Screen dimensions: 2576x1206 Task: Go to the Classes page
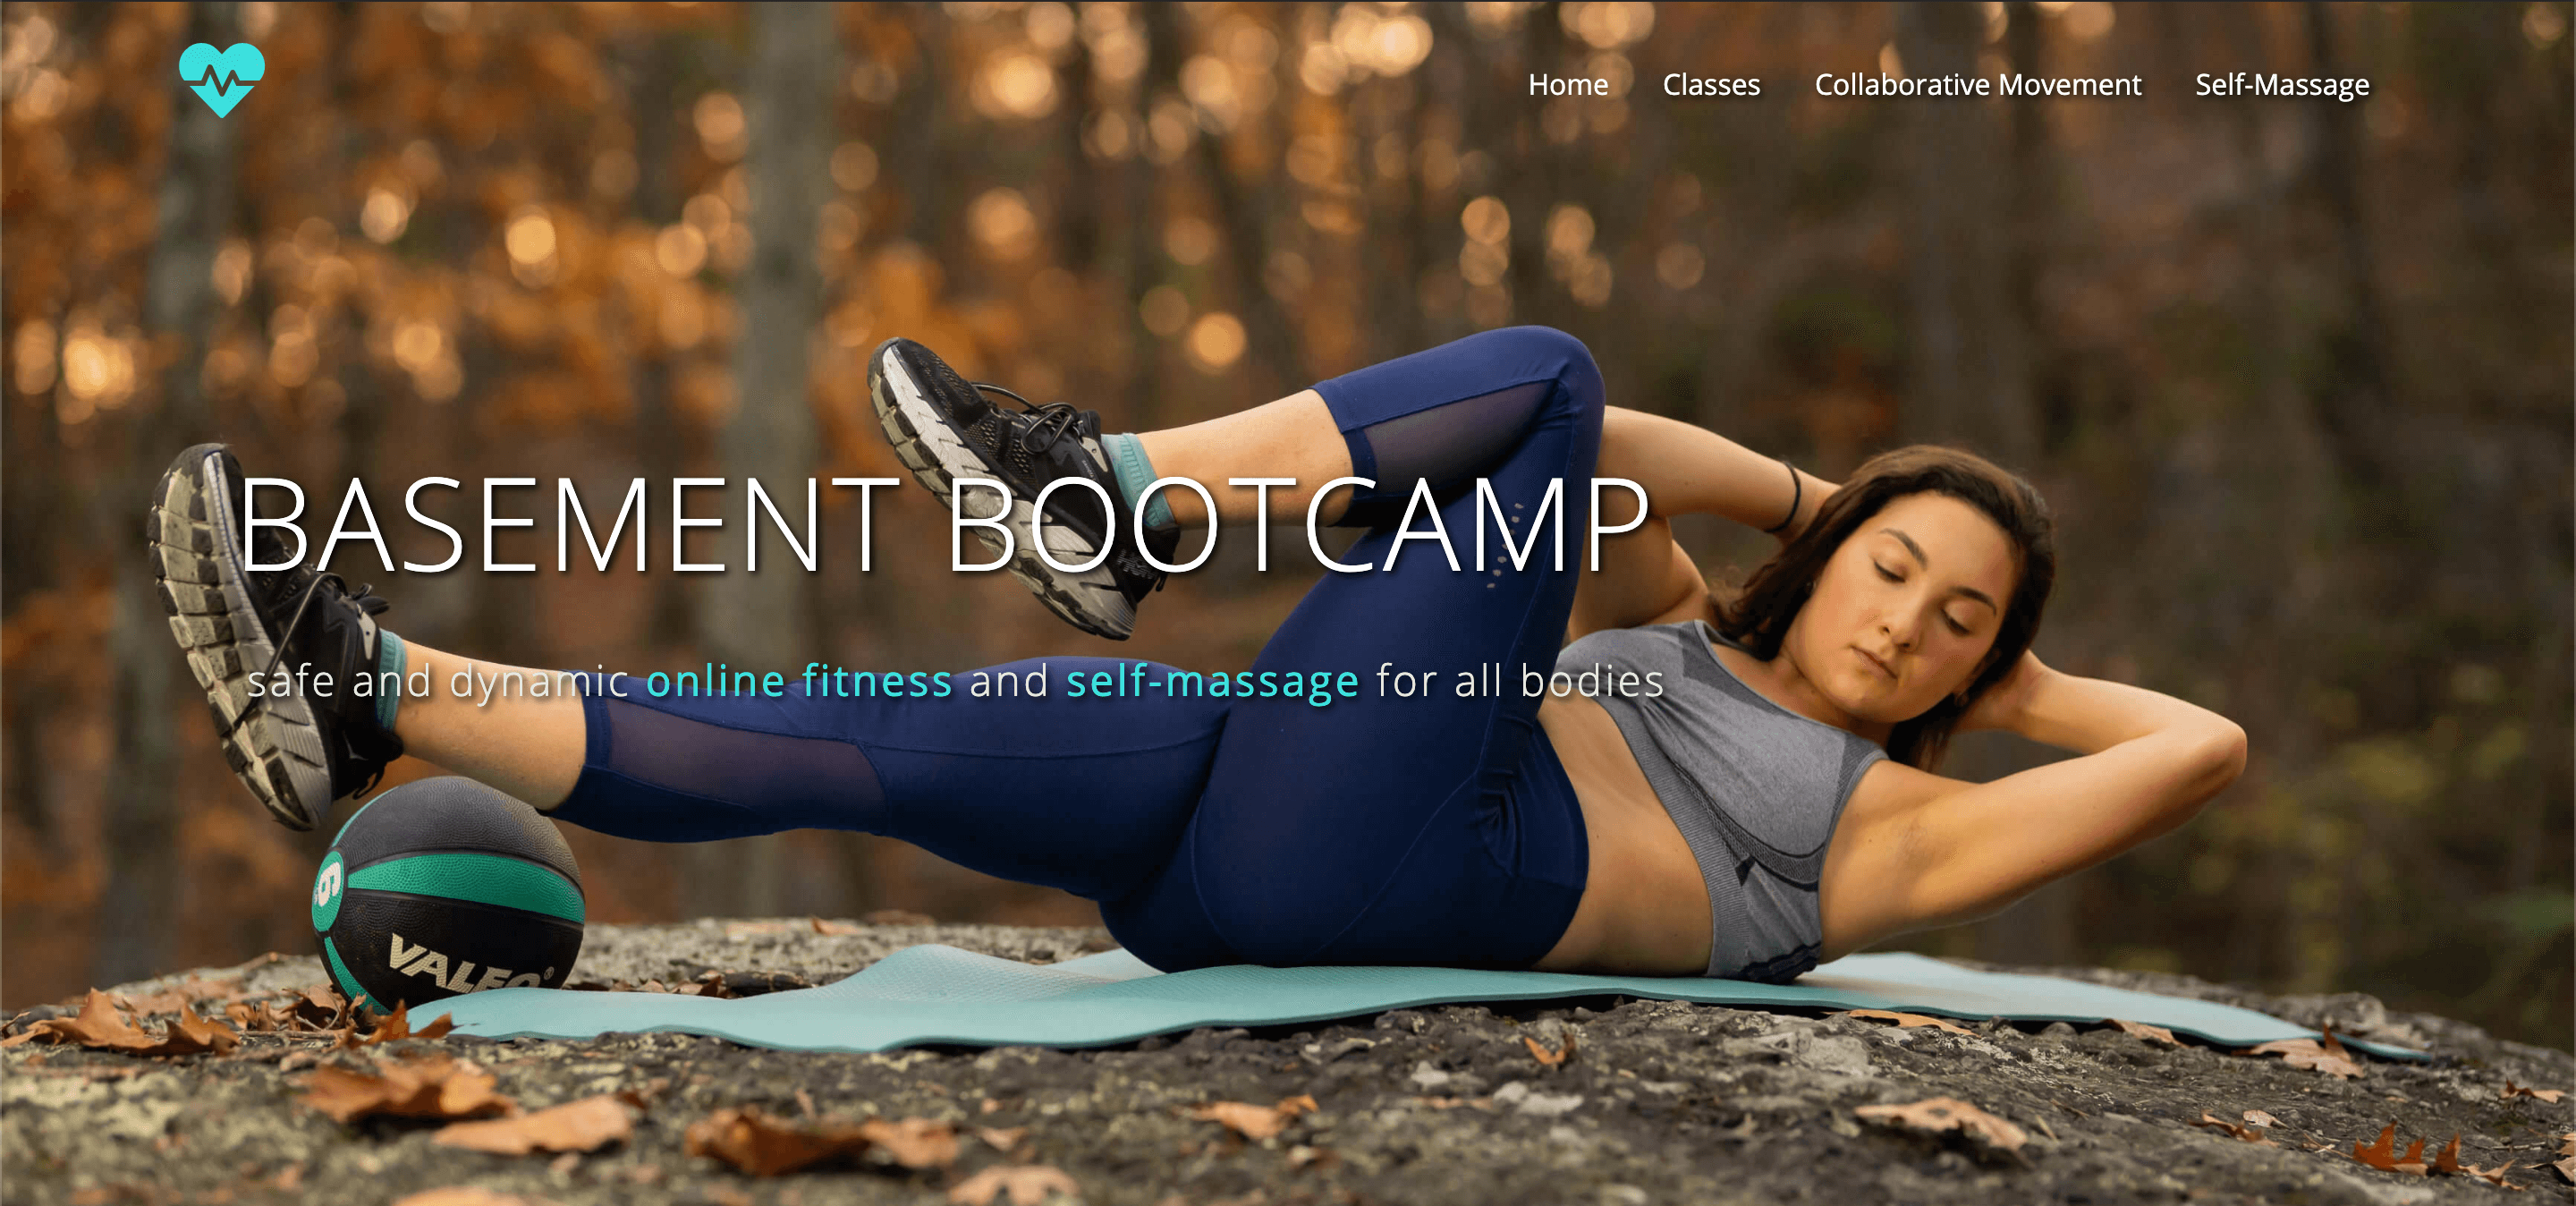click(1711, 85)
